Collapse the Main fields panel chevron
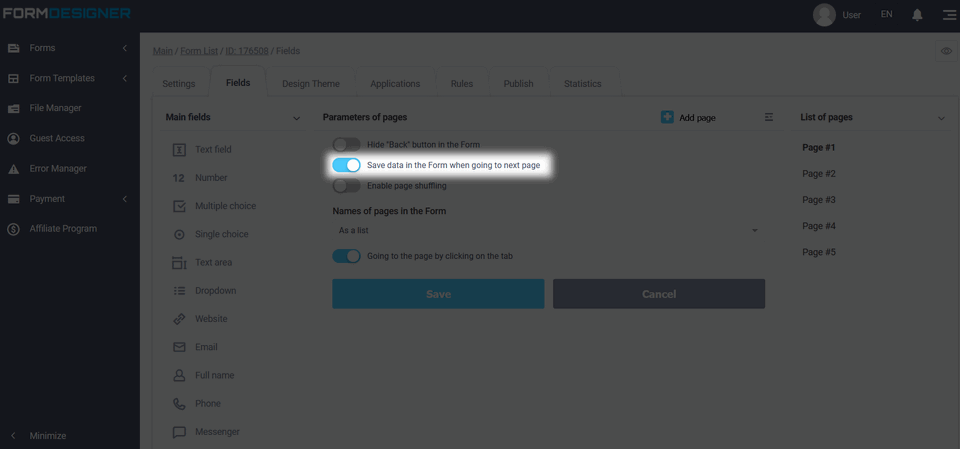 click(x=296, y=118)
